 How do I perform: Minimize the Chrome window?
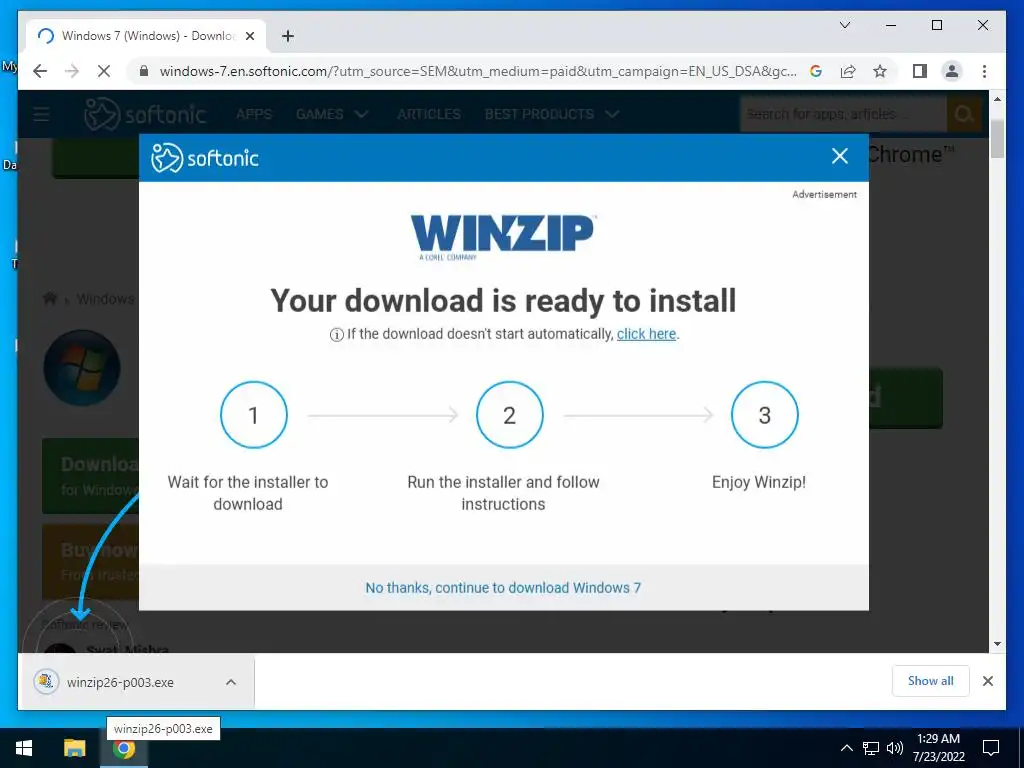(891, 25)
